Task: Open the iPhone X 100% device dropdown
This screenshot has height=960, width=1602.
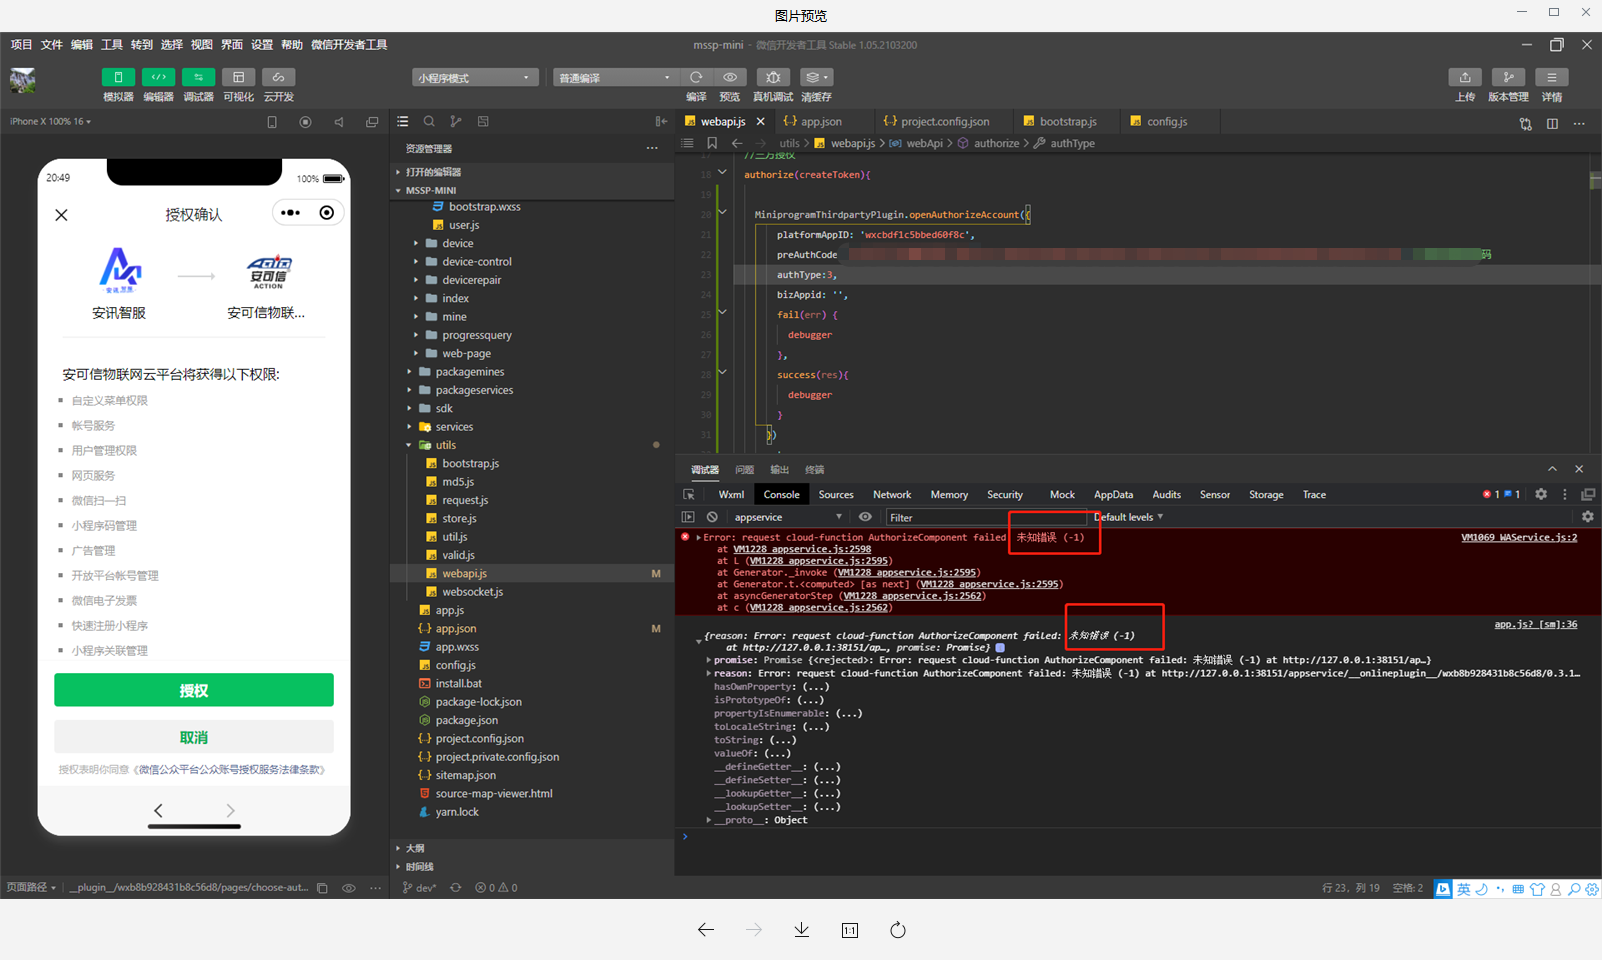Action: (x=51, y=122)
